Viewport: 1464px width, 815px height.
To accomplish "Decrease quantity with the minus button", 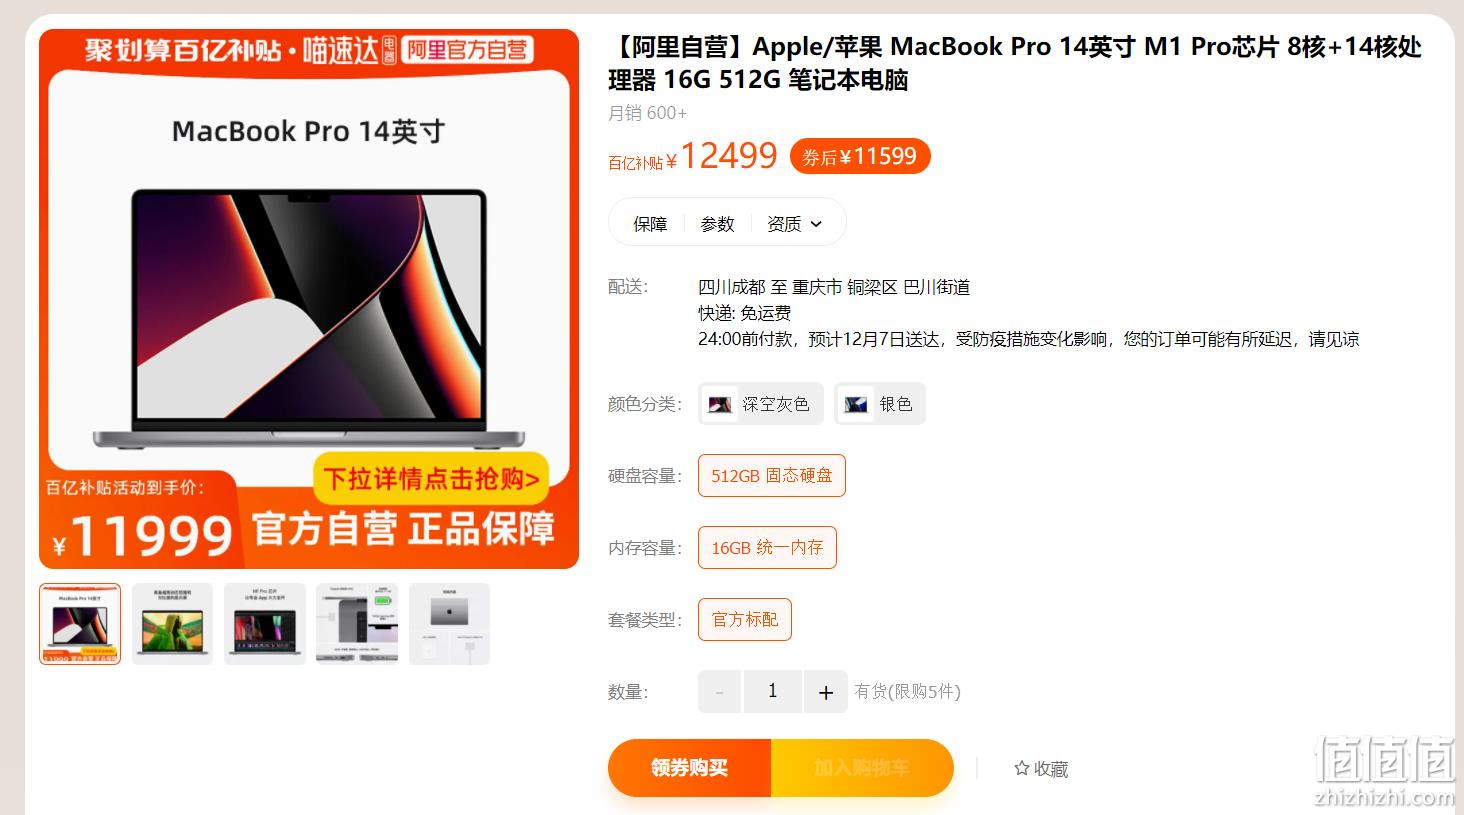I will (x=719, y=692).
